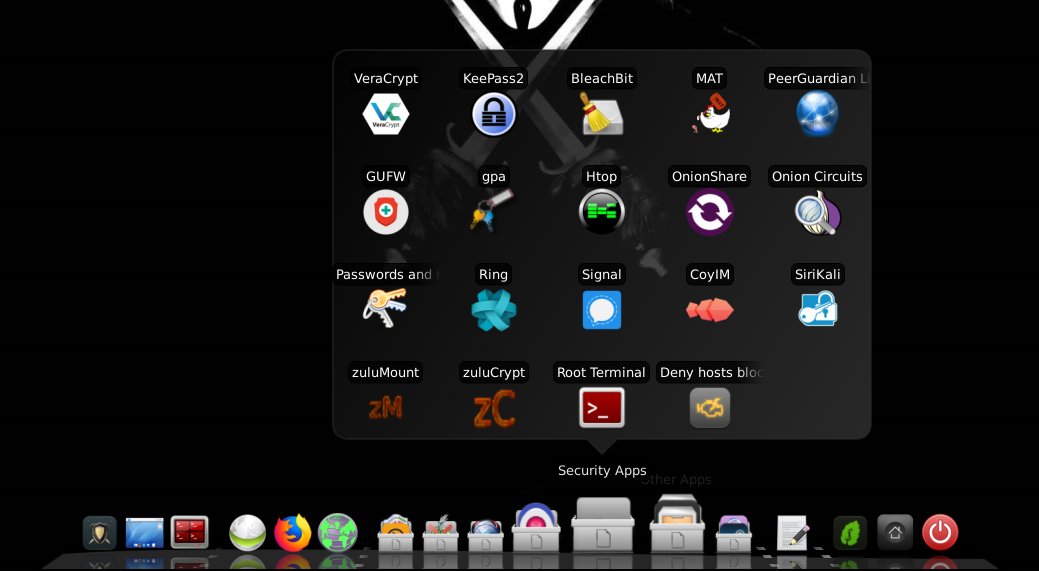
Task: Click the "OnionShare" text label
Action: [x=710, y=176]
